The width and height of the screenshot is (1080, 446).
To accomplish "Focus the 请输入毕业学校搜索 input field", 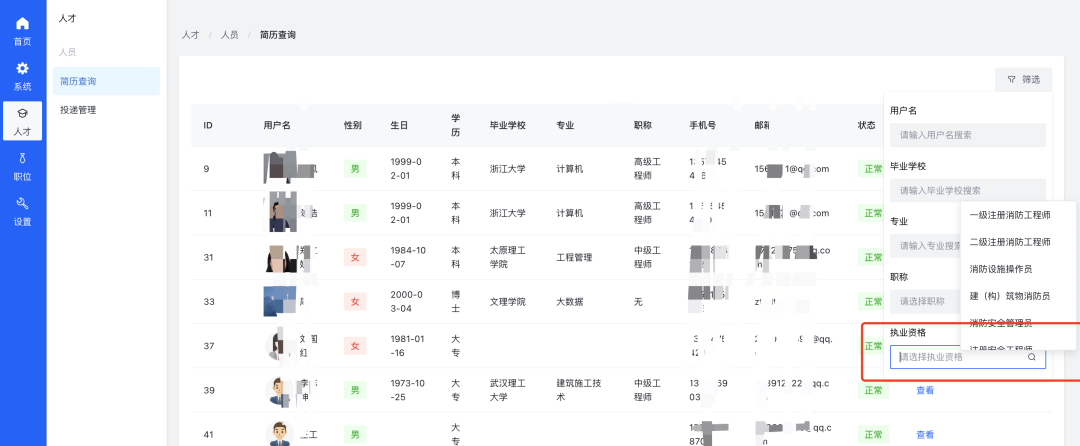I will [x=967, y=190].
